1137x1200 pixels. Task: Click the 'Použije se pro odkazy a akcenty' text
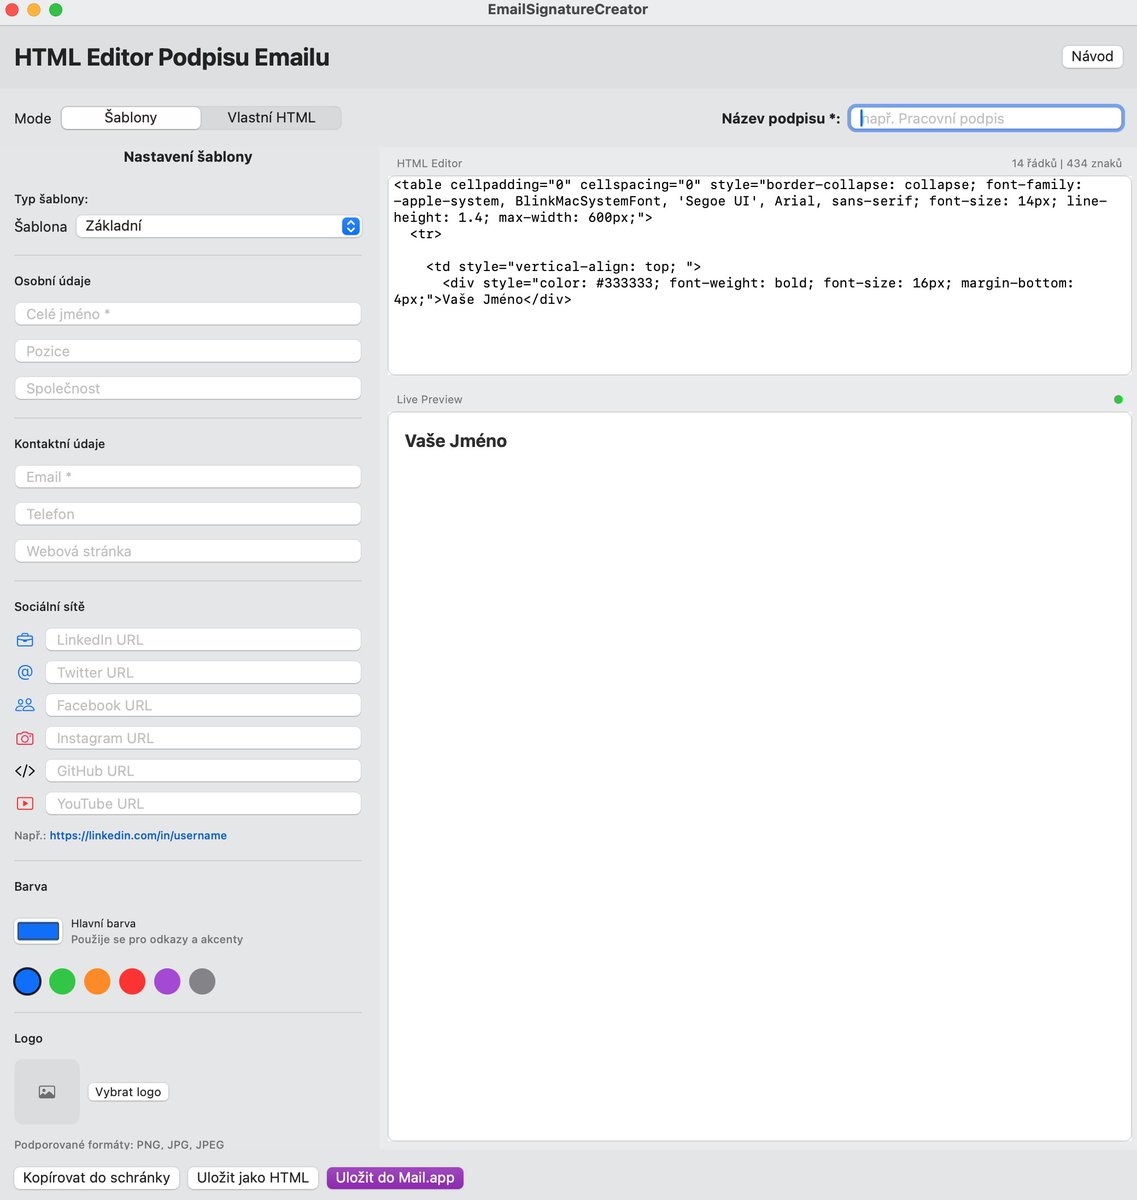click(x=157, y=940)
